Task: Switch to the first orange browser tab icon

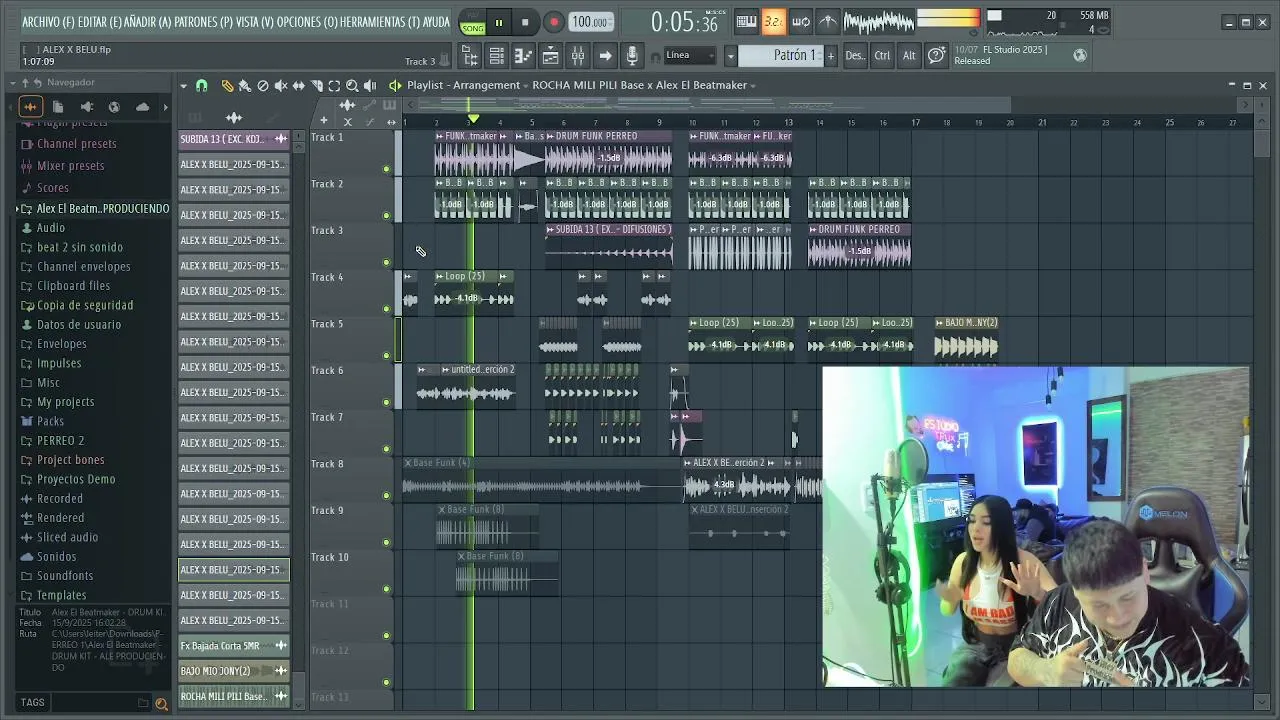Action: click(x=30, y=107)
